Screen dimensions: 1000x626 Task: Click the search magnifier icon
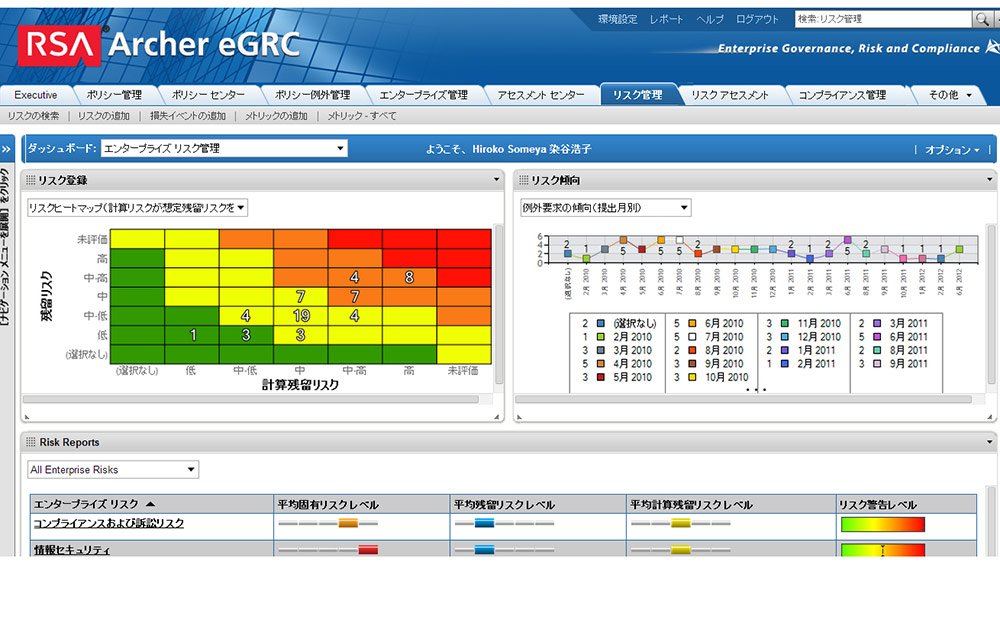coord(982,19)
